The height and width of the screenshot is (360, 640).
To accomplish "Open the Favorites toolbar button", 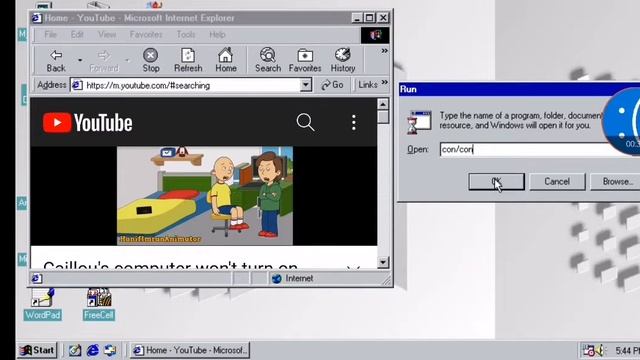I will click(x=305, y=60).
